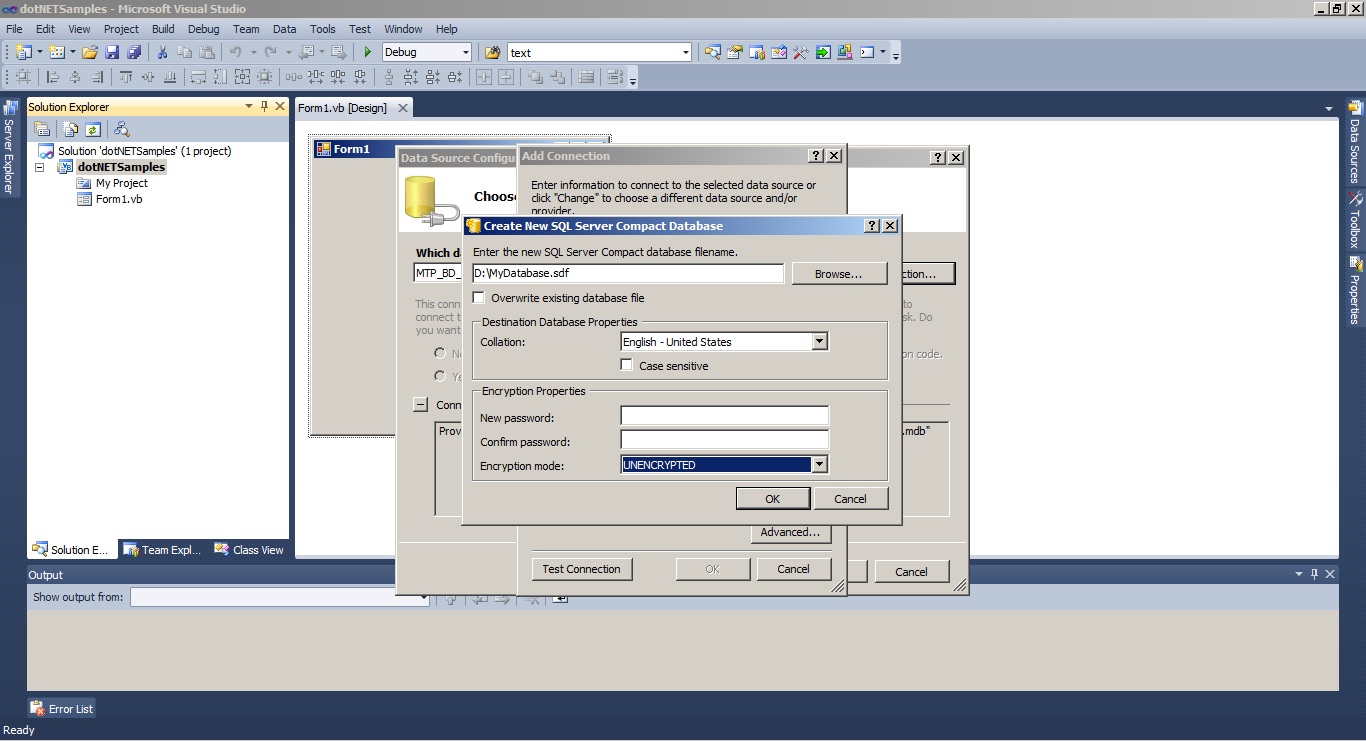Open the View Class Diagram tool
Screen dimensions: 1366x742
(x=122, y=129)
